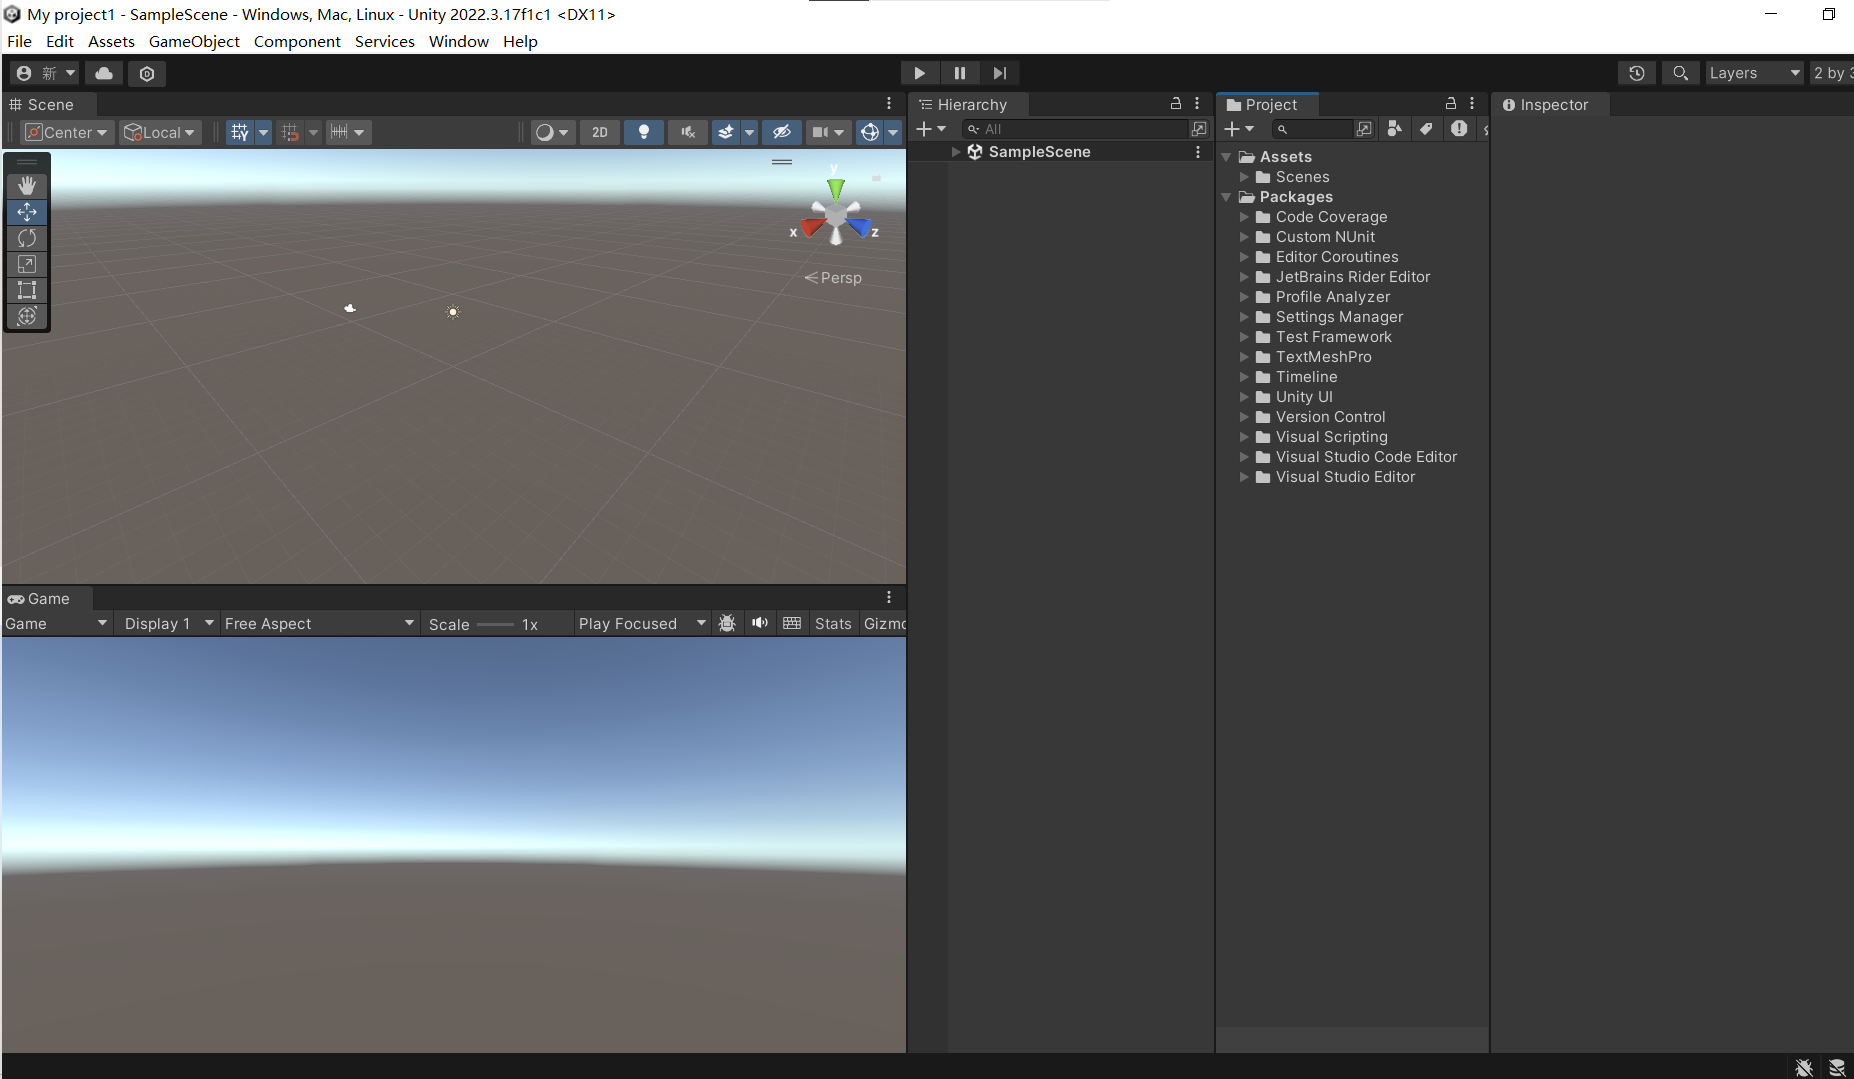The width and height of the screenshot is (1854, 1079).
Task: Open the GameObject menu
Action: point(194,41)
